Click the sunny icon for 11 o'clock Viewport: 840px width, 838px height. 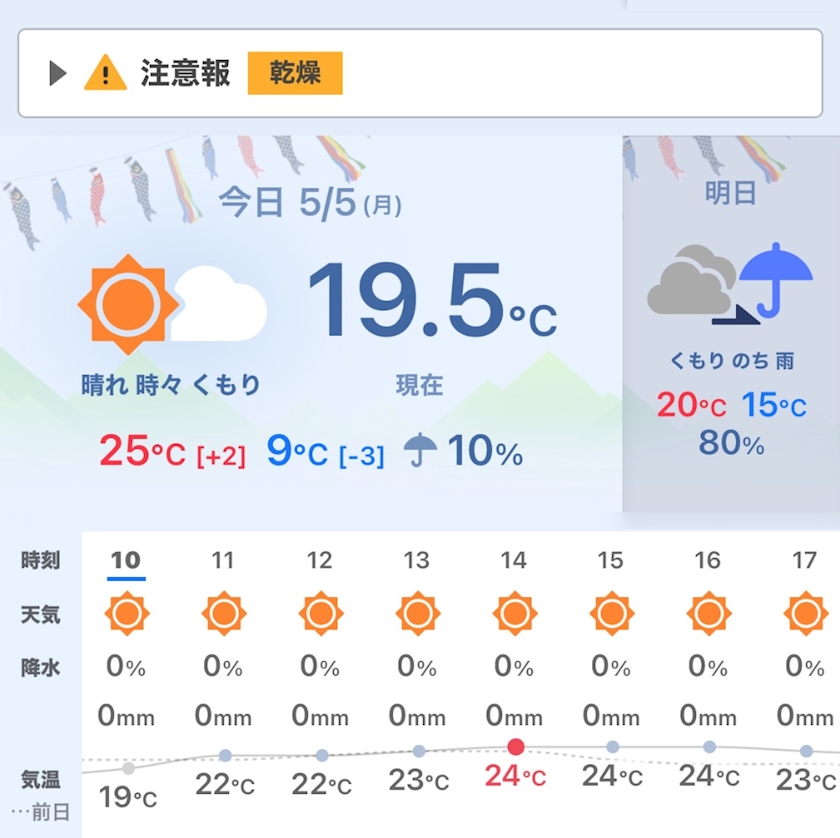pos(223,613)
